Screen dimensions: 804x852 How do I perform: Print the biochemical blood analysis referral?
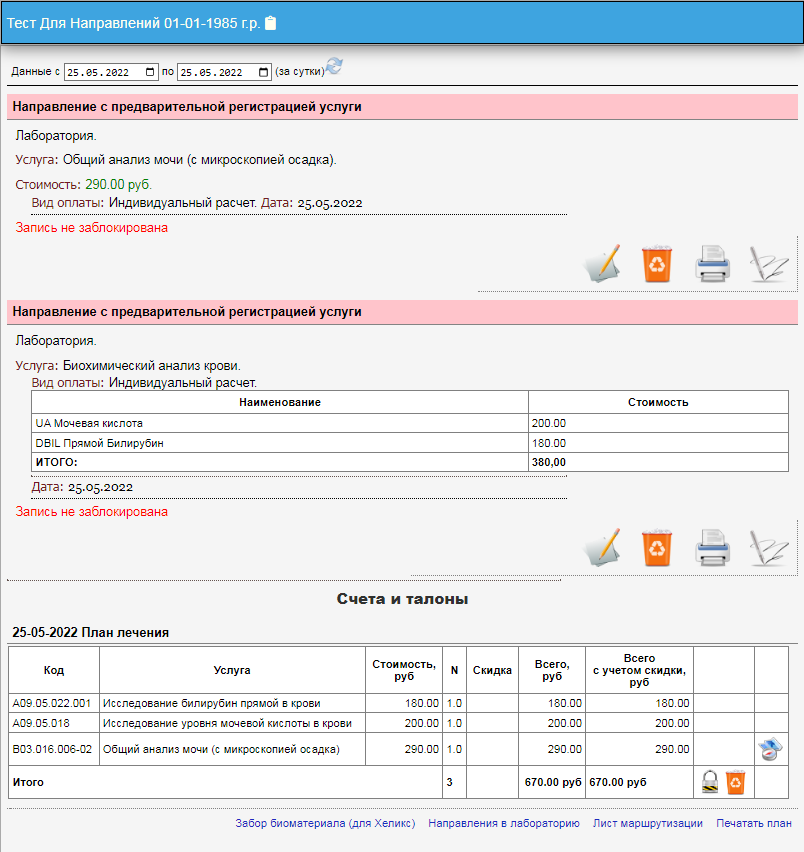714,548
